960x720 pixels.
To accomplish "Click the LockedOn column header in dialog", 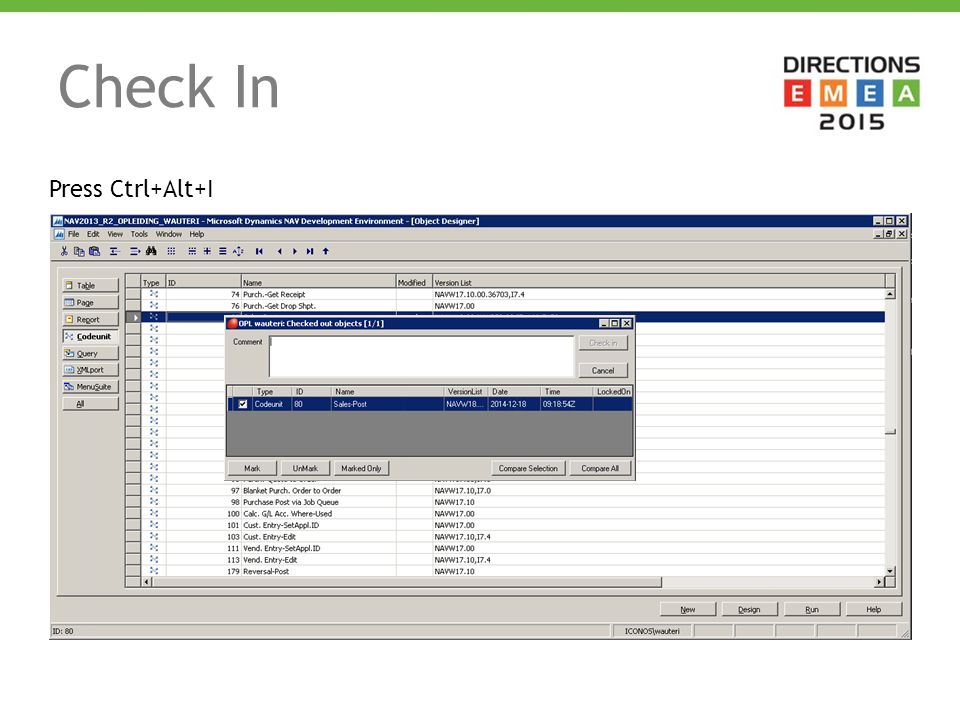I will (x=613, y=391).
